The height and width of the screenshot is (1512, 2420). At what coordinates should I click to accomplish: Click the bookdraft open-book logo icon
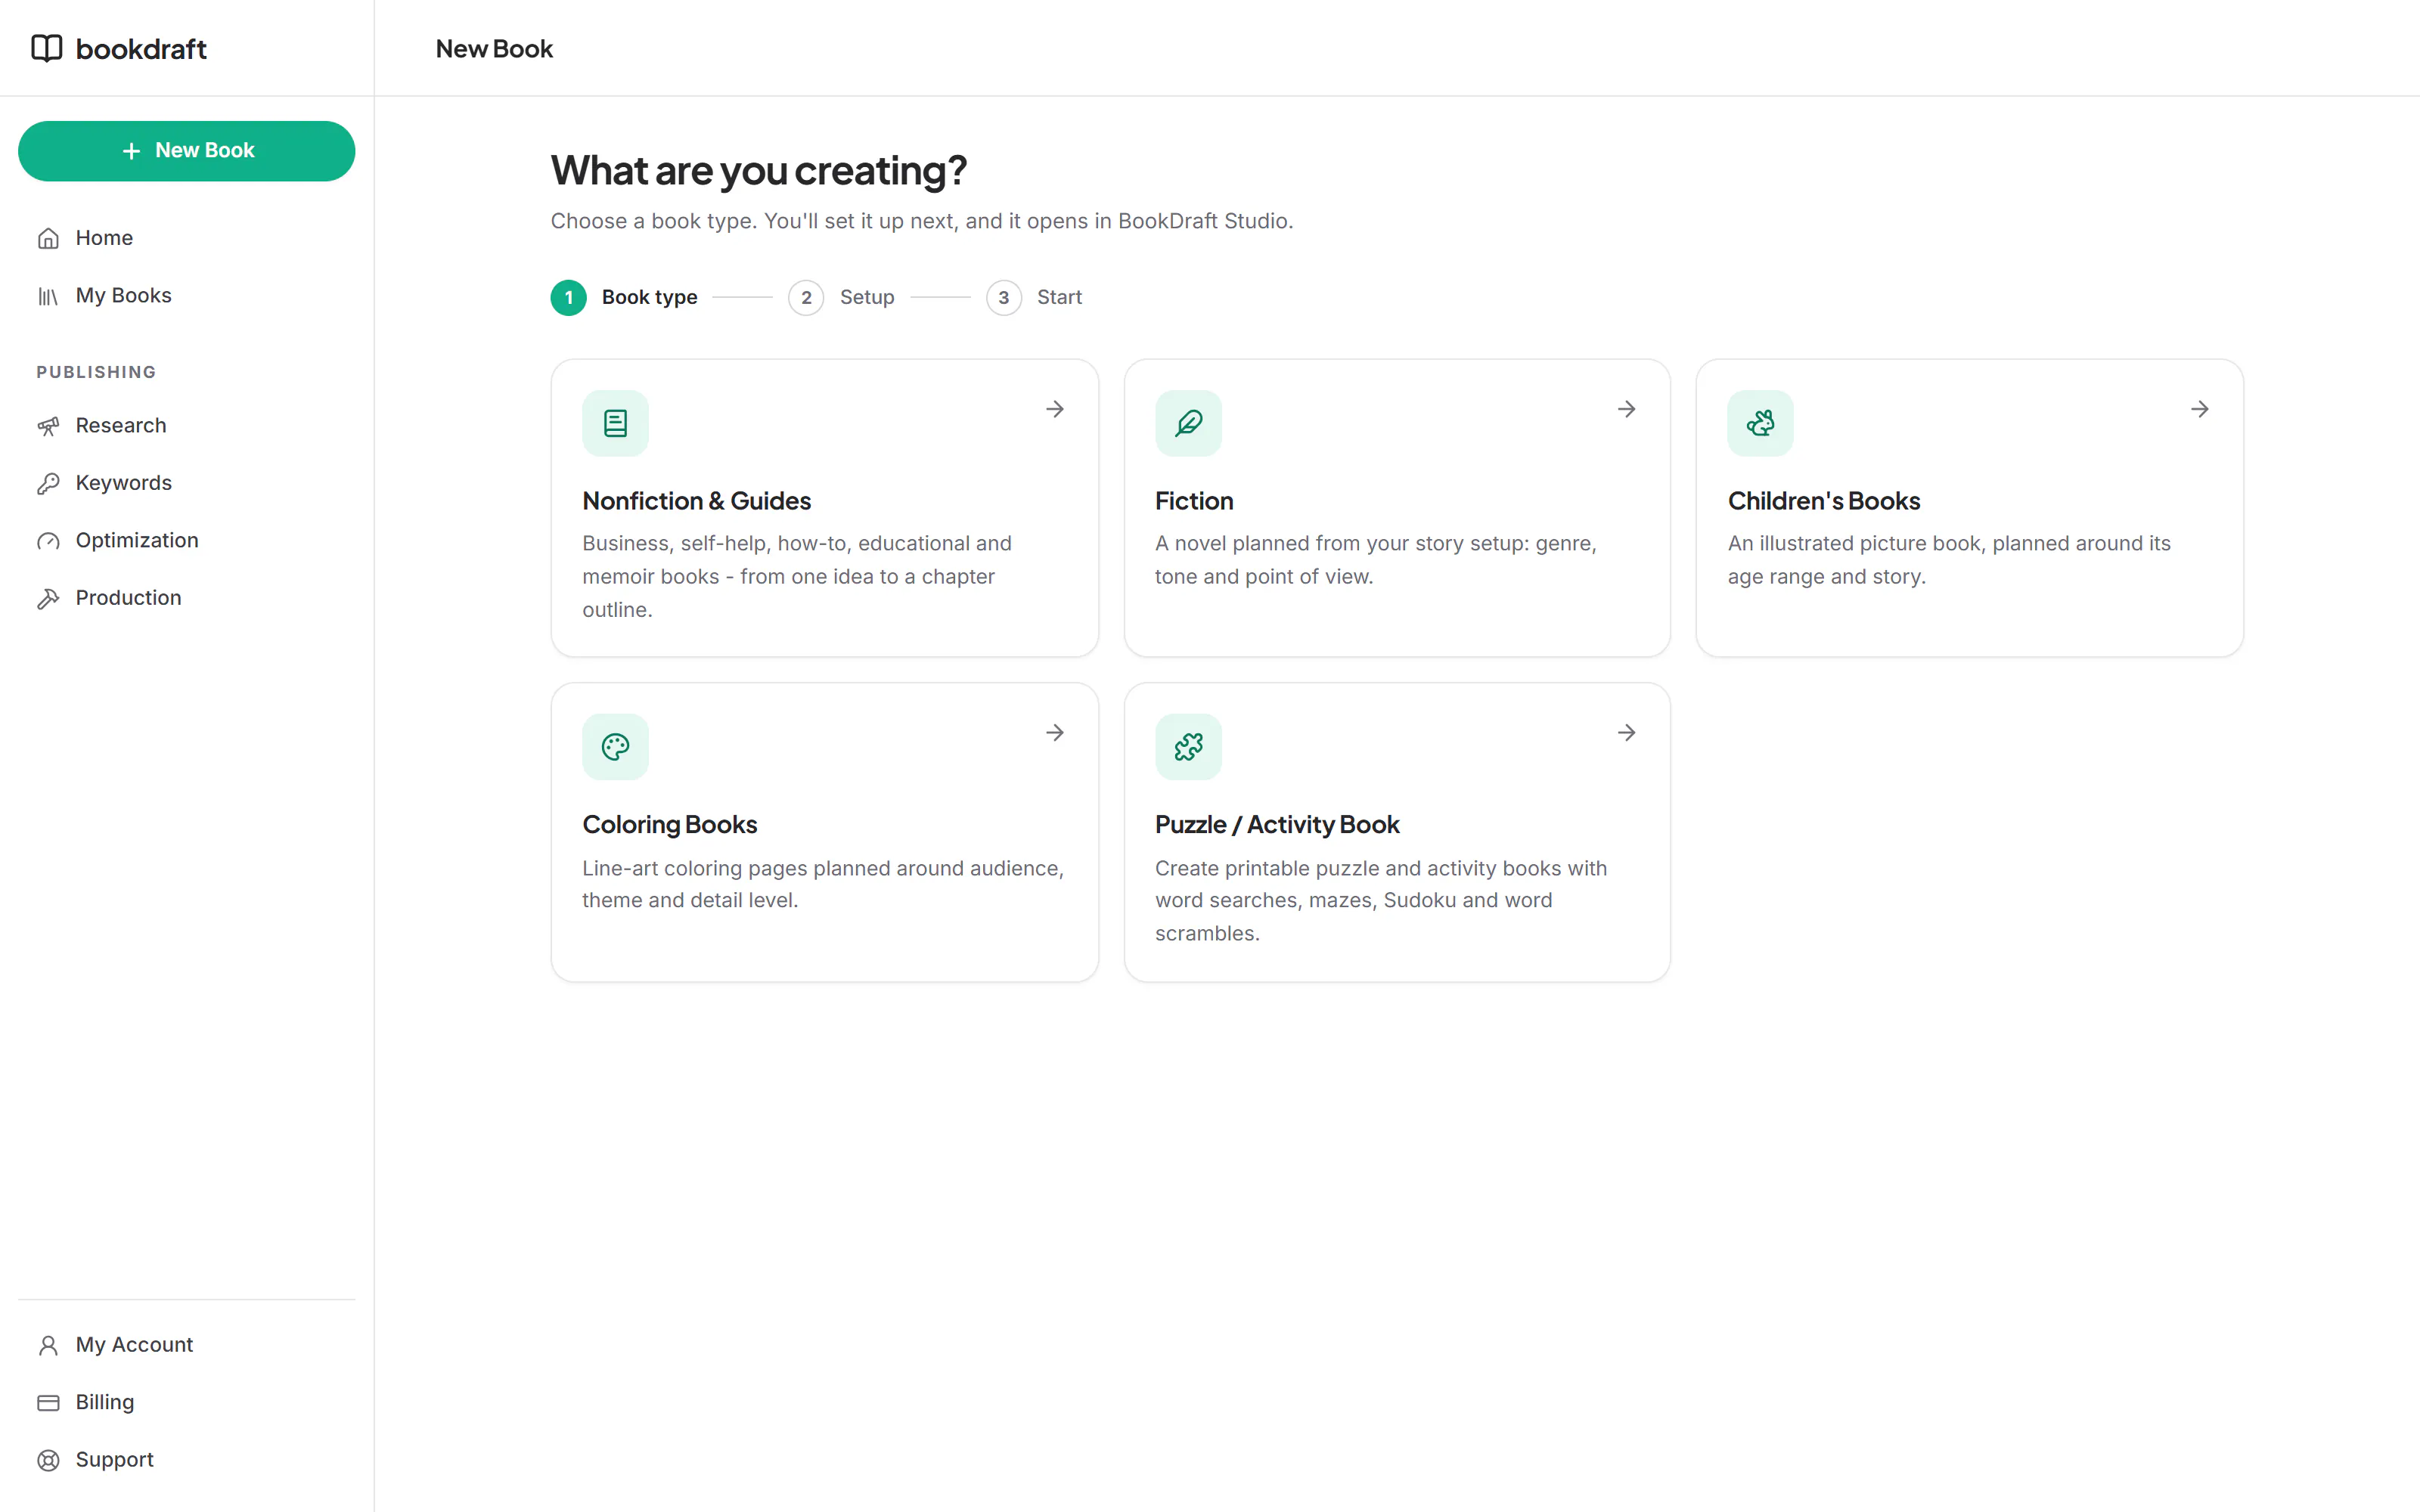[x=47, y=48]
